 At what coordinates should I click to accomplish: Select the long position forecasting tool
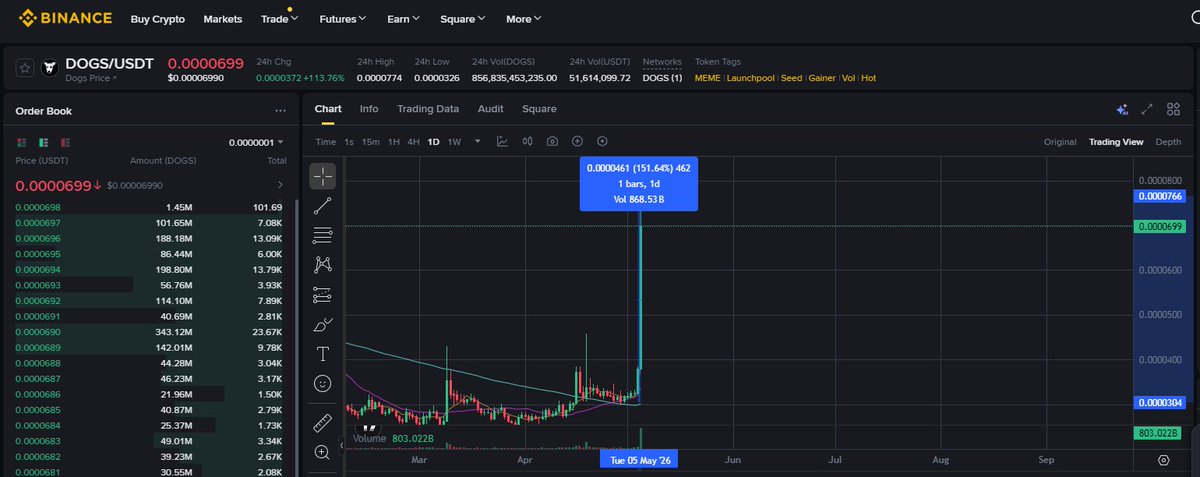coord(322,294)
